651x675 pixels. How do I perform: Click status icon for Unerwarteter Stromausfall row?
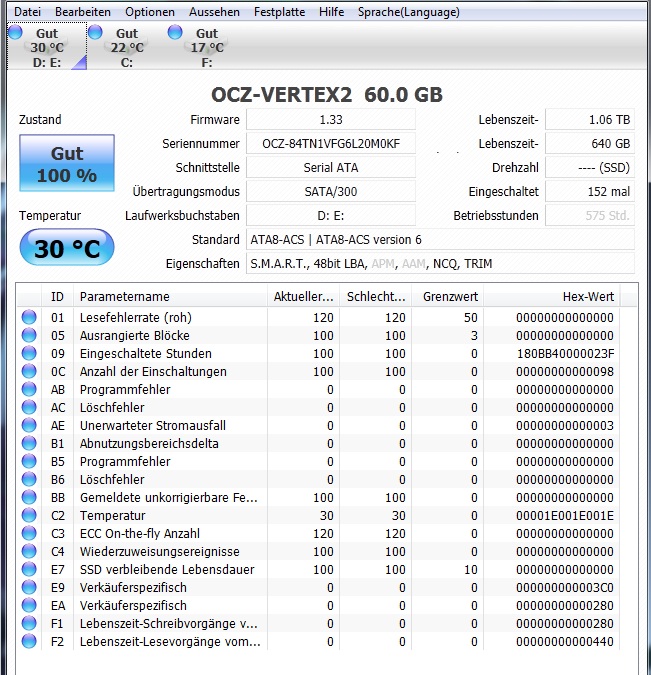pos(29,425)
